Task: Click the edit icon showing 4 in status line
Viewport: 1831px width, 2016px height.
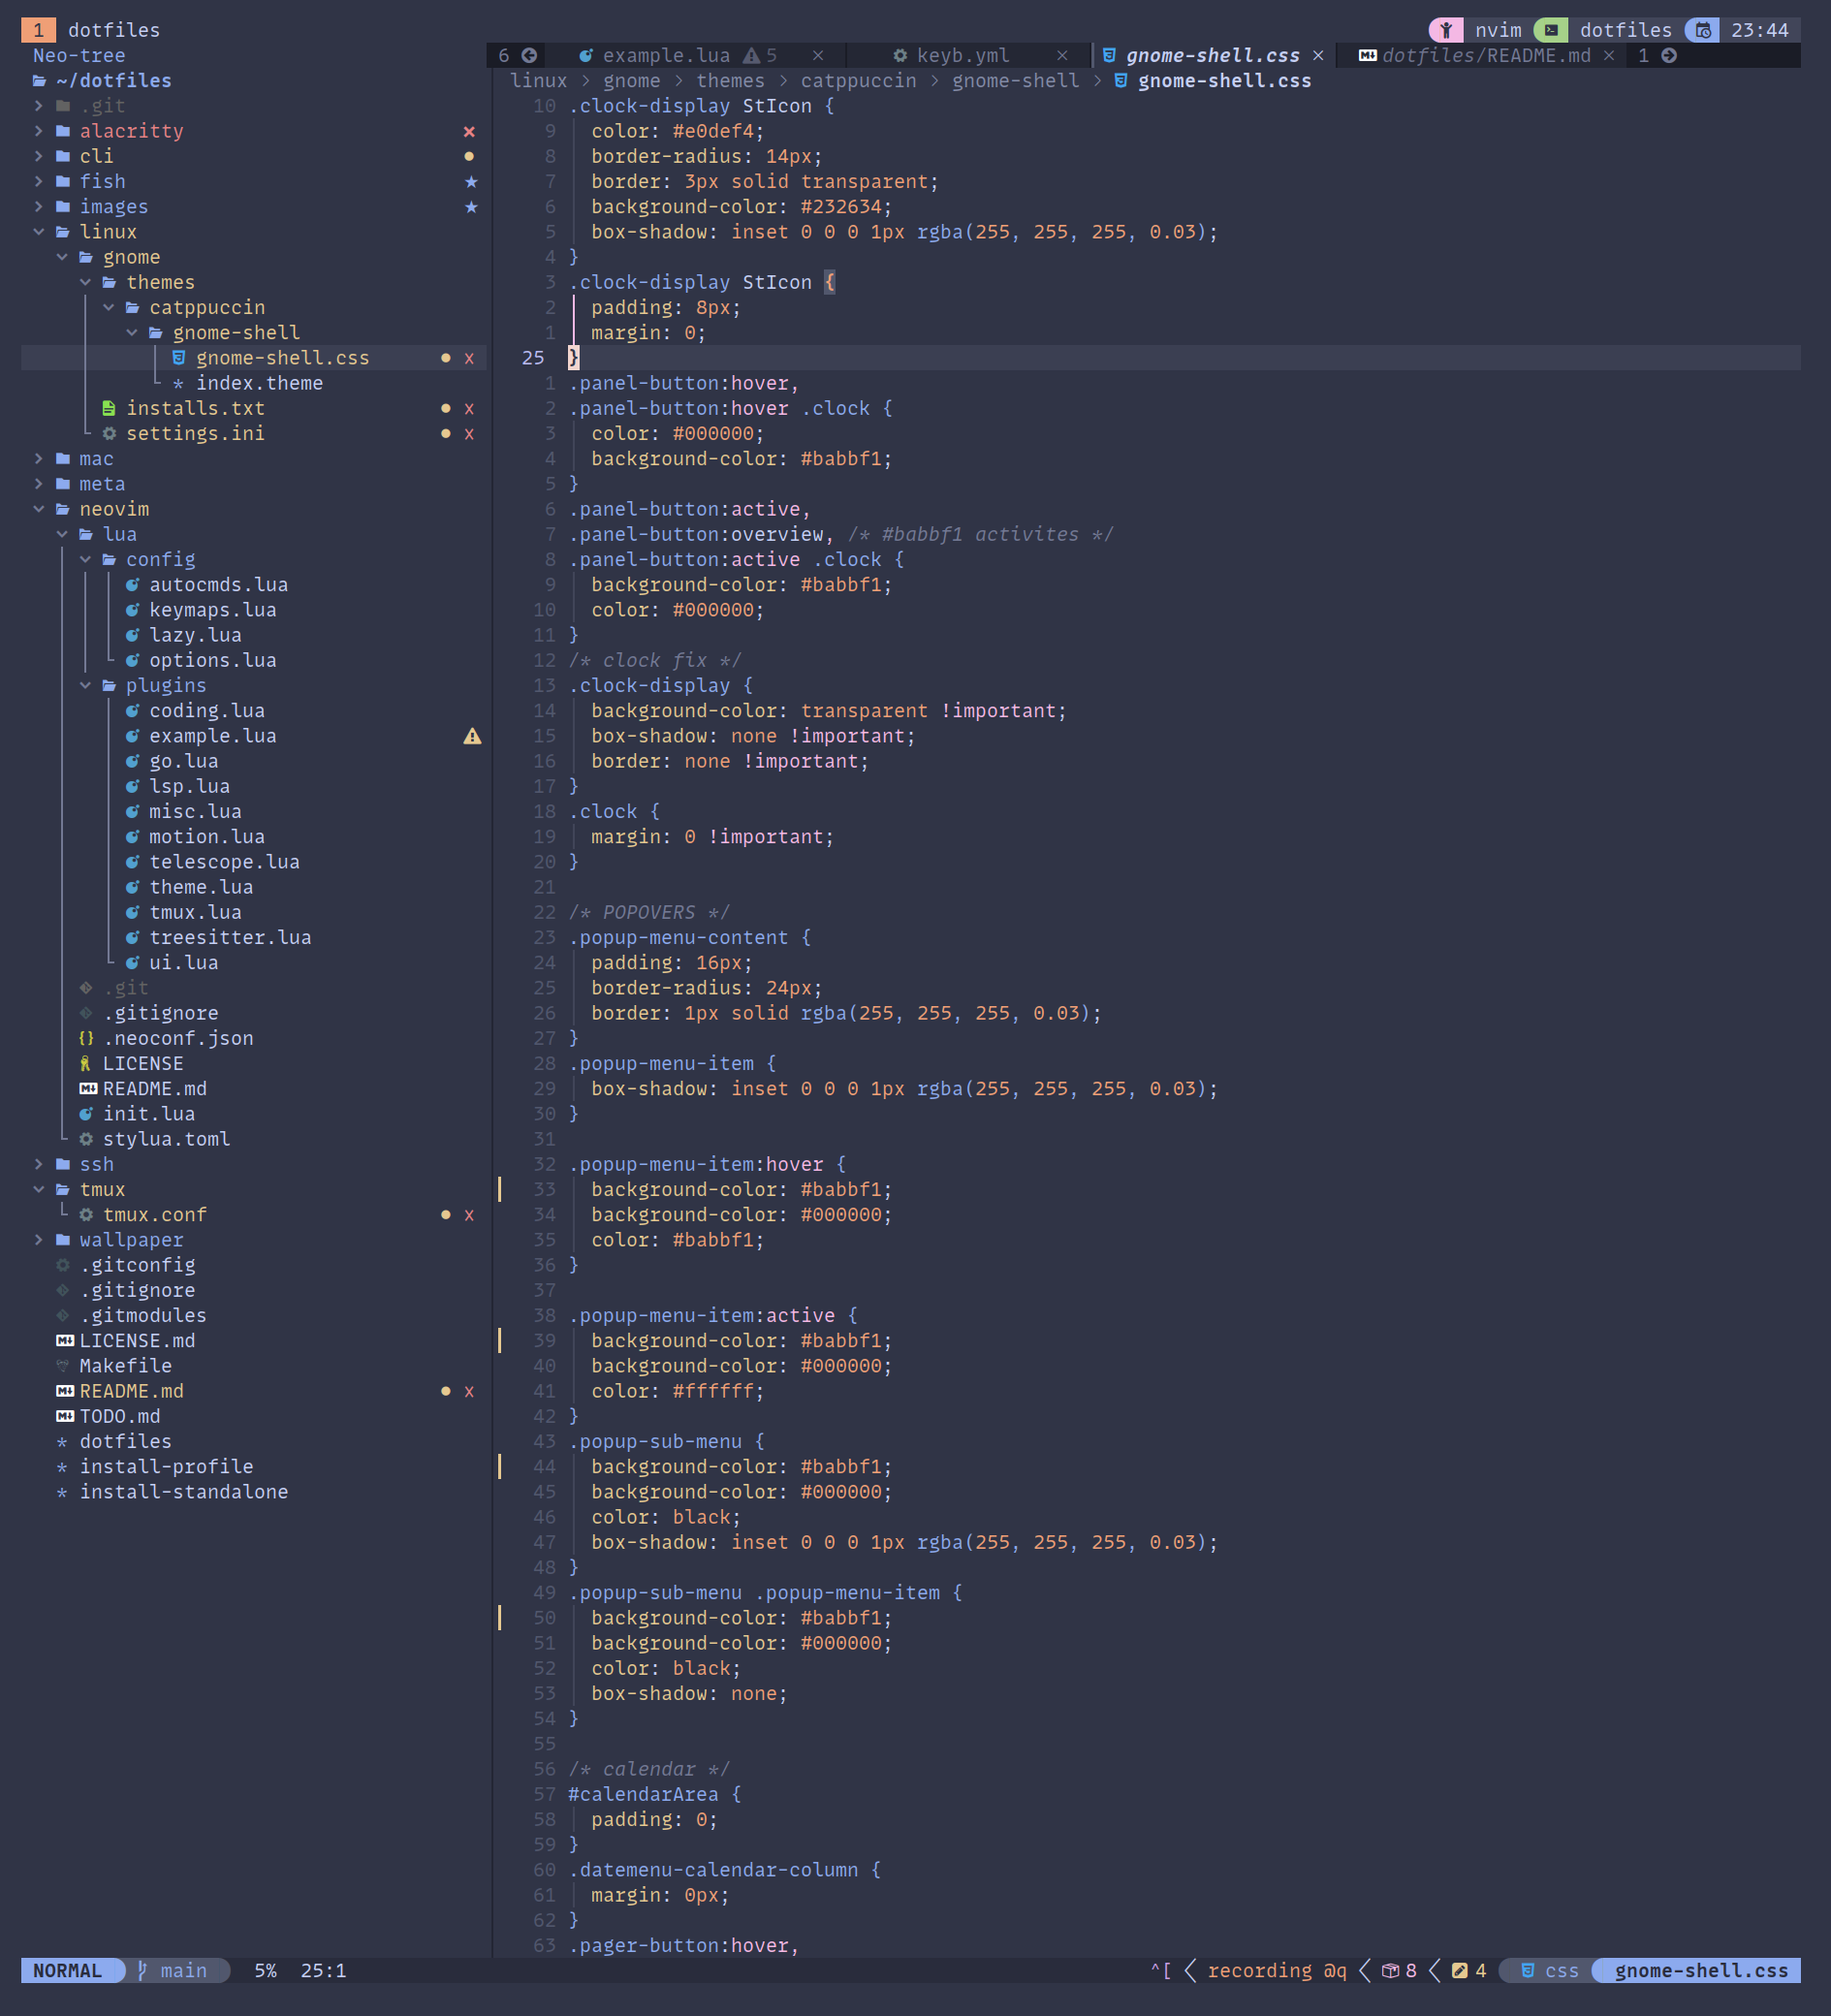Action: coord(1460,1970)
